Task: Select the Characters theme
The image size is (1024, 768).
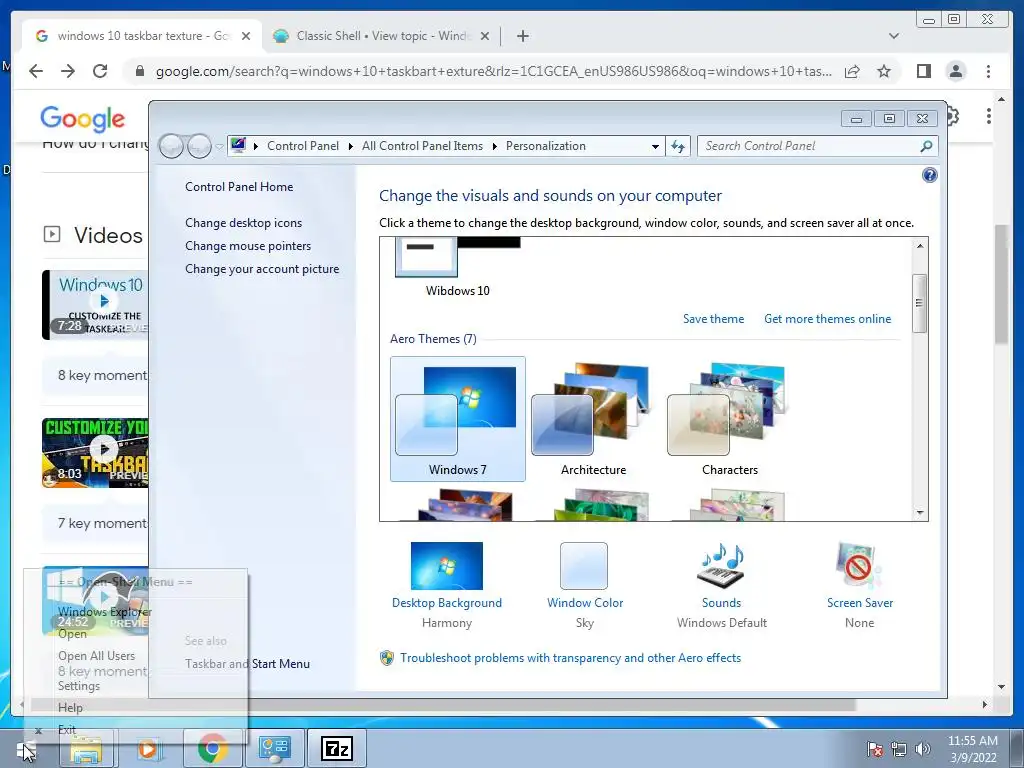Action: 729,419
